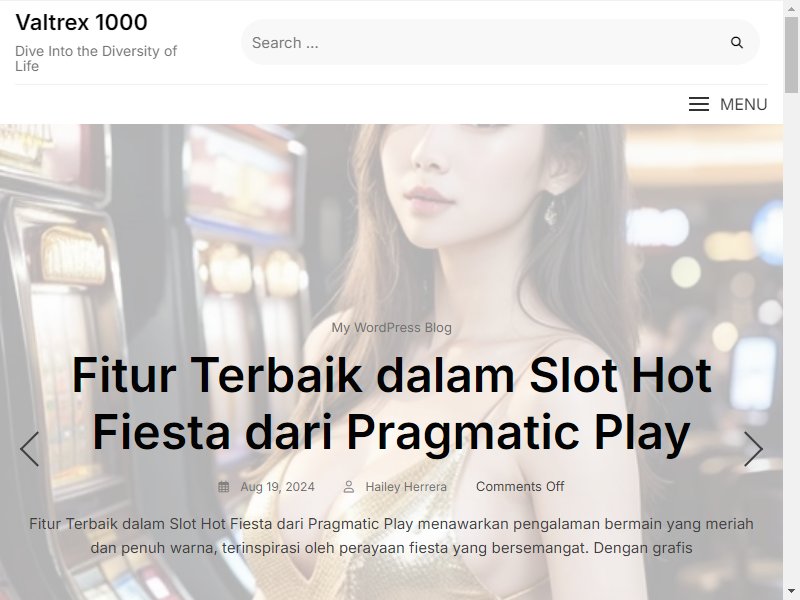Click the vertical scrollbar thumb

coord(791,55)
